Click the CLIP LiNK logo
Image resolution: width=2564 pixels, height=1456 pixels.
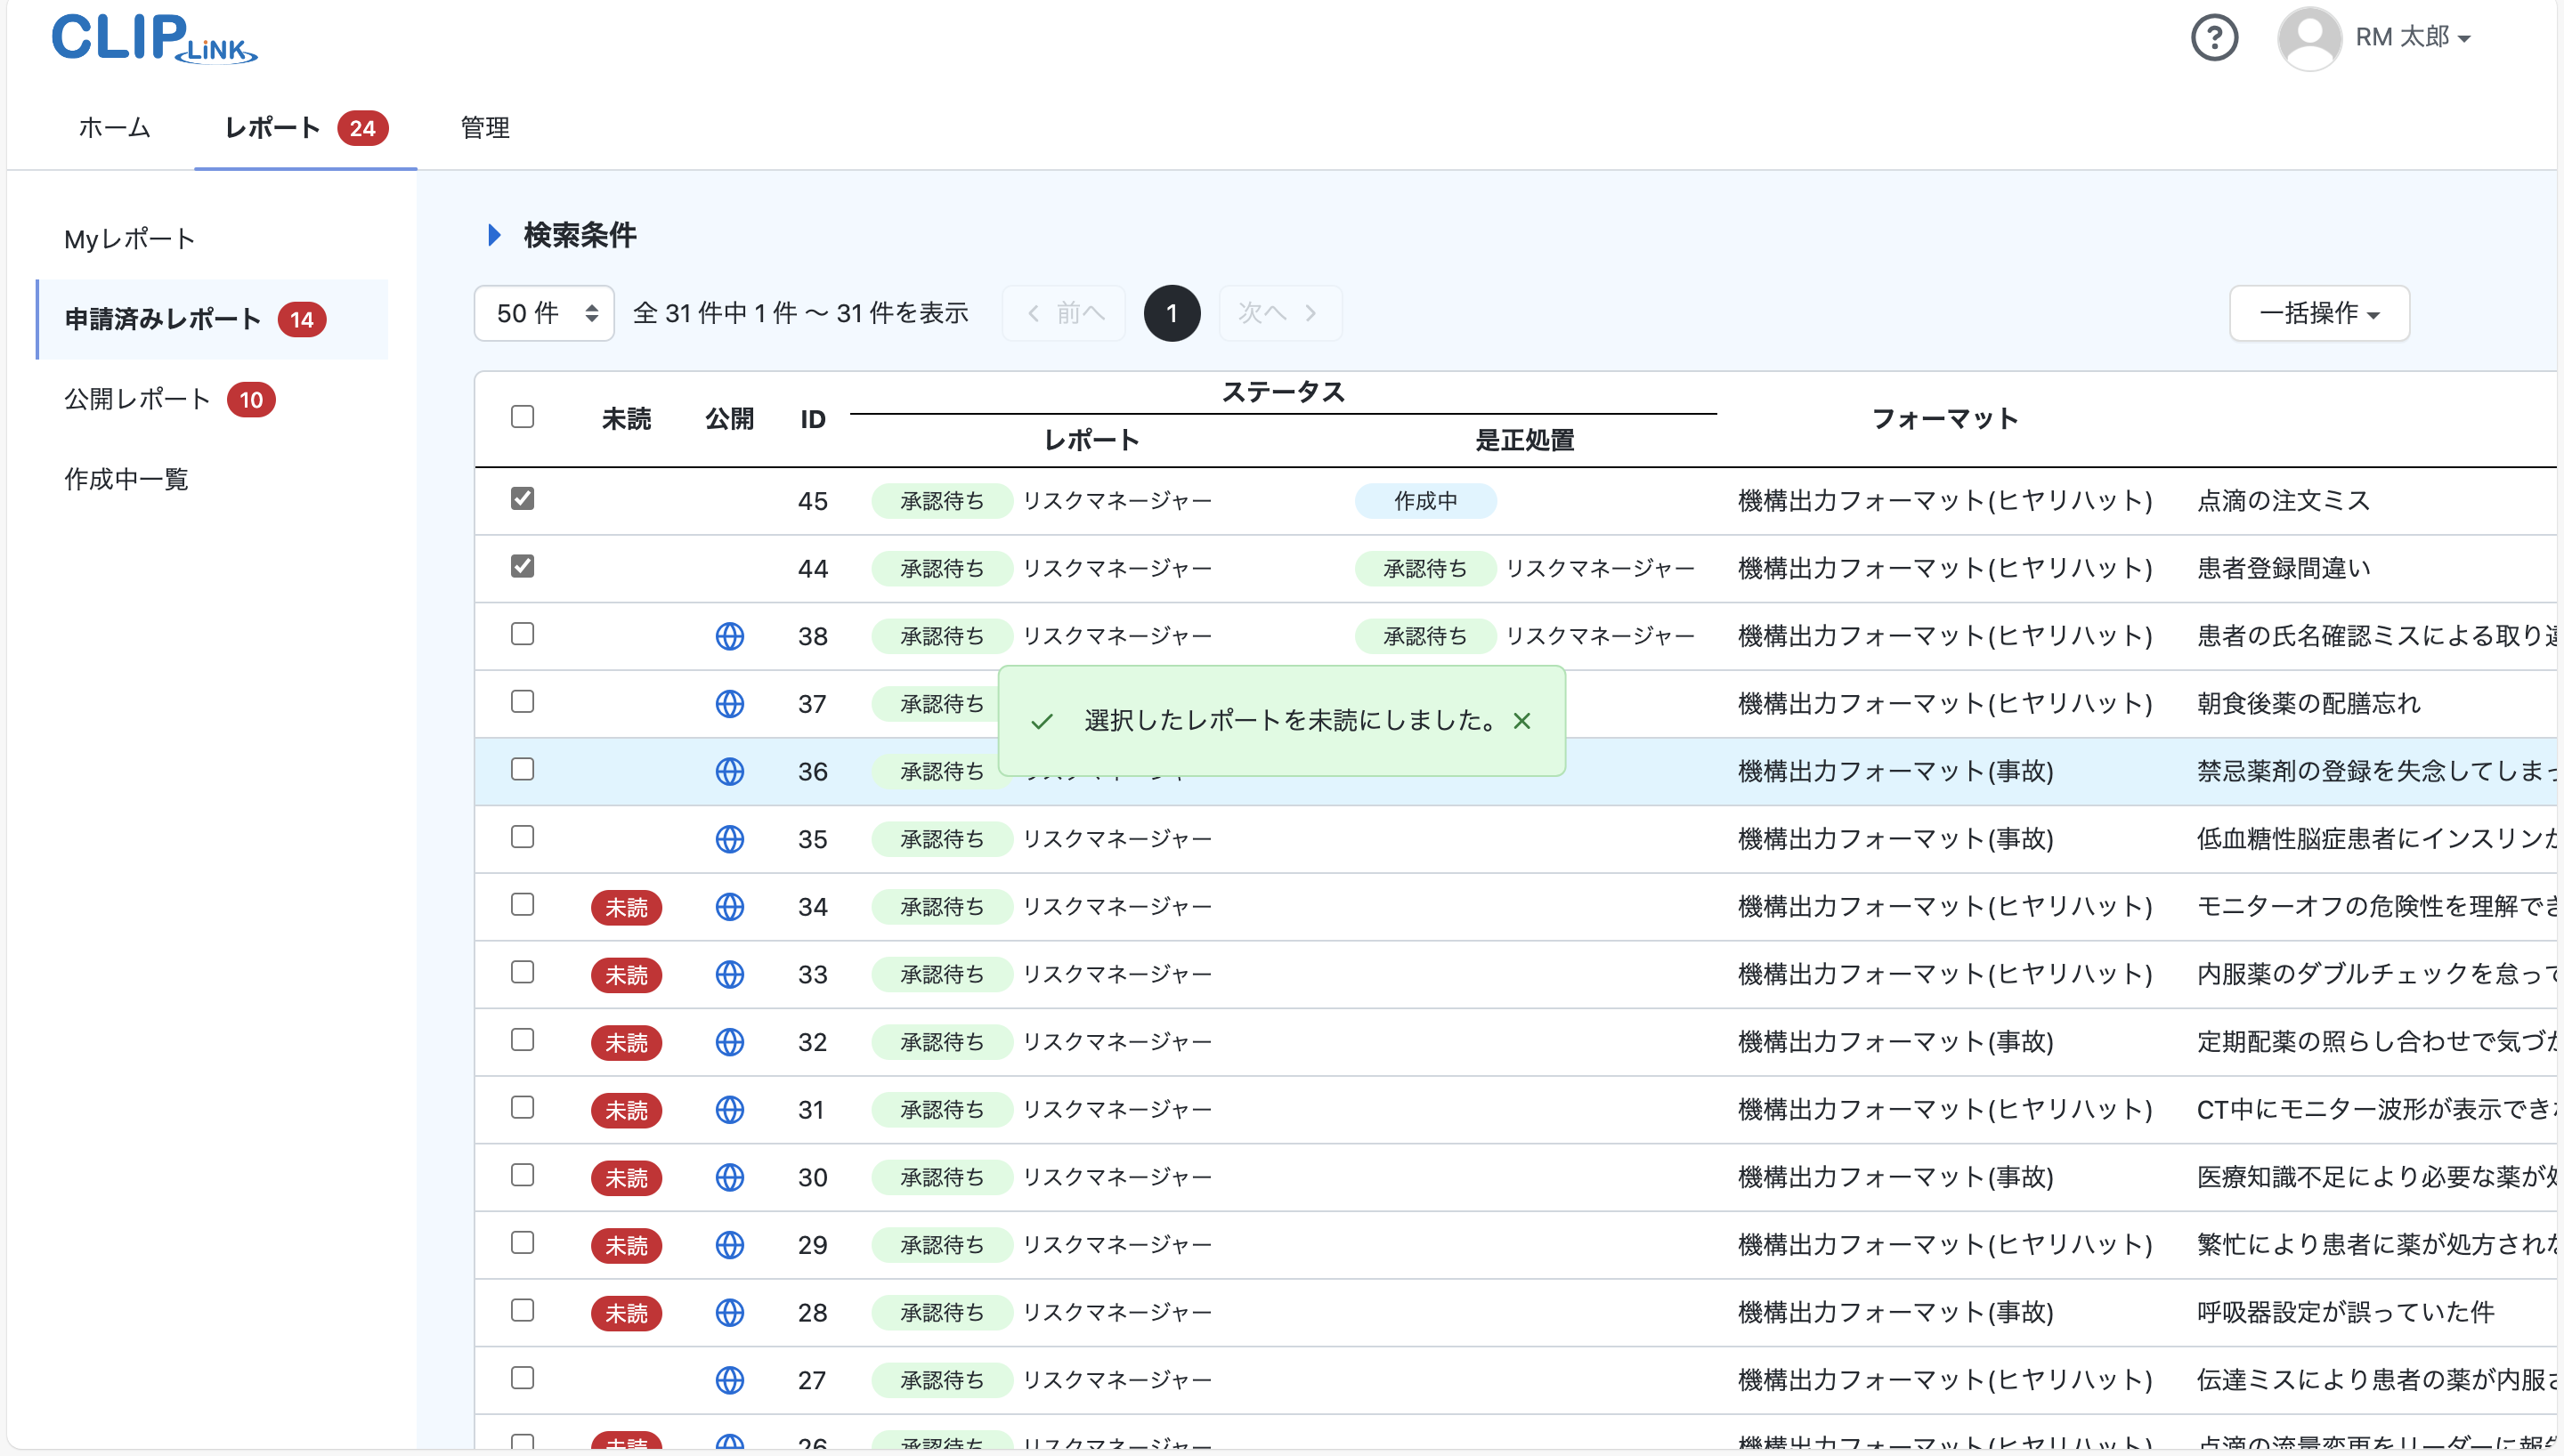pyautogui.click(x=153, y=39)
